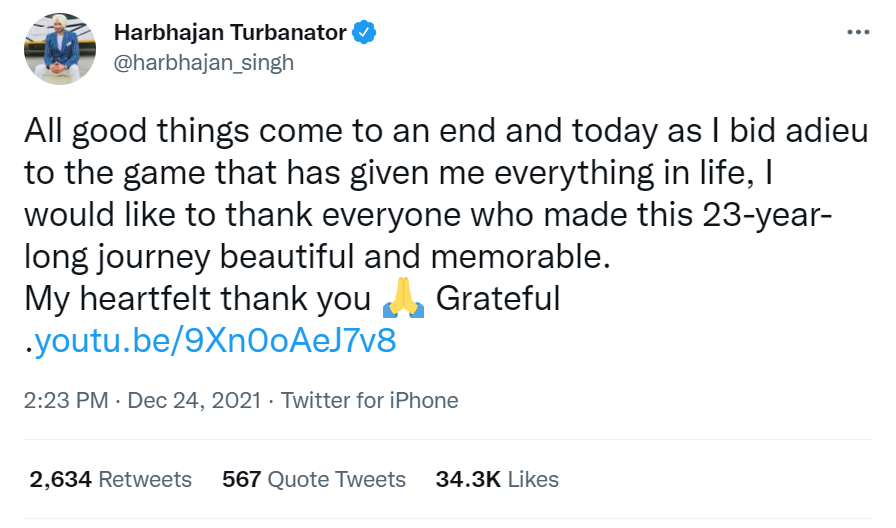Click the 2:23 PM timestamp
The width and height of the screenshot is (896, 528).
[x=65, y=401]
